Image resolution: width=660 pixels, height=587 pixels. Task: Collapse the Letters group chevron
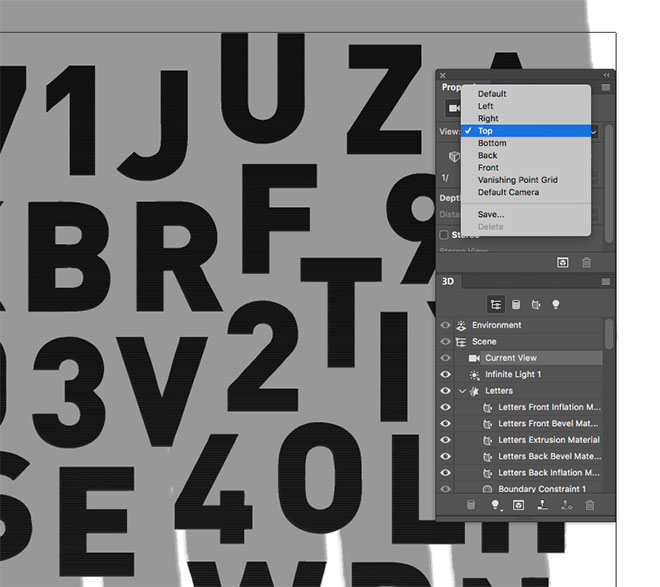coord(462,391)
